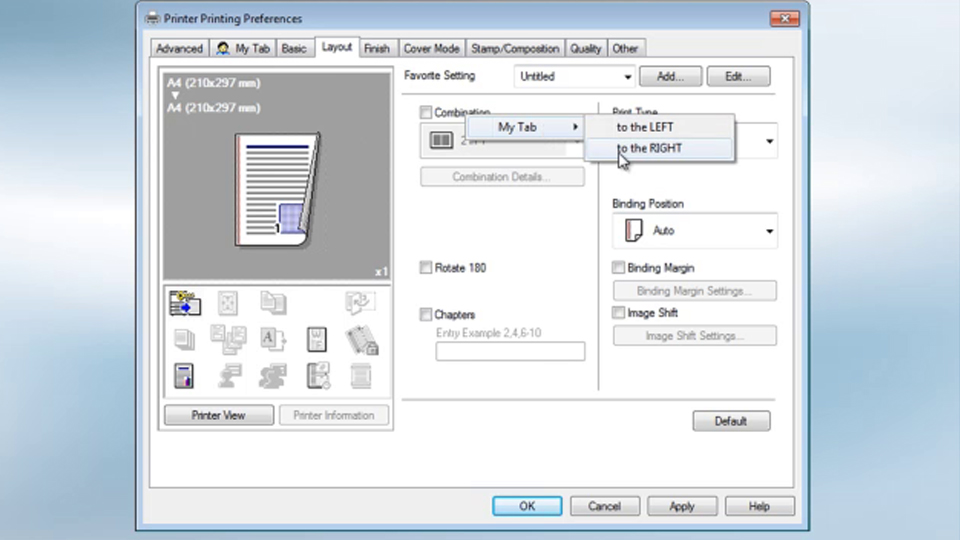Enable the Rotate 180 checkbox
Viewport: 960px width, 540px height.
point(427,268)
